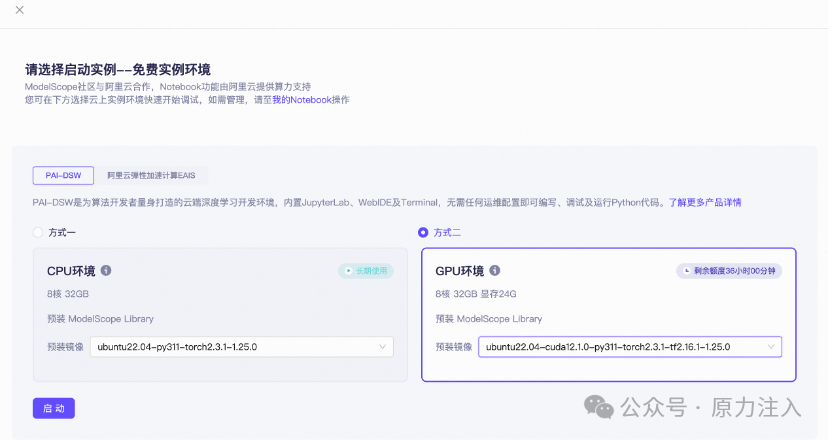Click the 方式一 label text
828x440 pixels.
62,232
